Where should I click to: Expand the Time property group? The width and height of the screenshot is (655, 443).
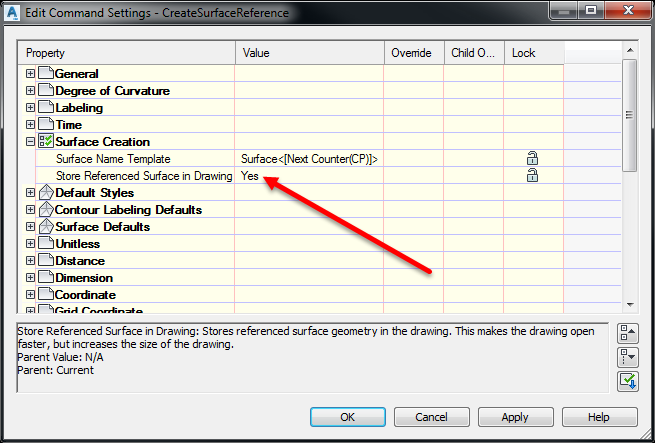click(30, 125)
